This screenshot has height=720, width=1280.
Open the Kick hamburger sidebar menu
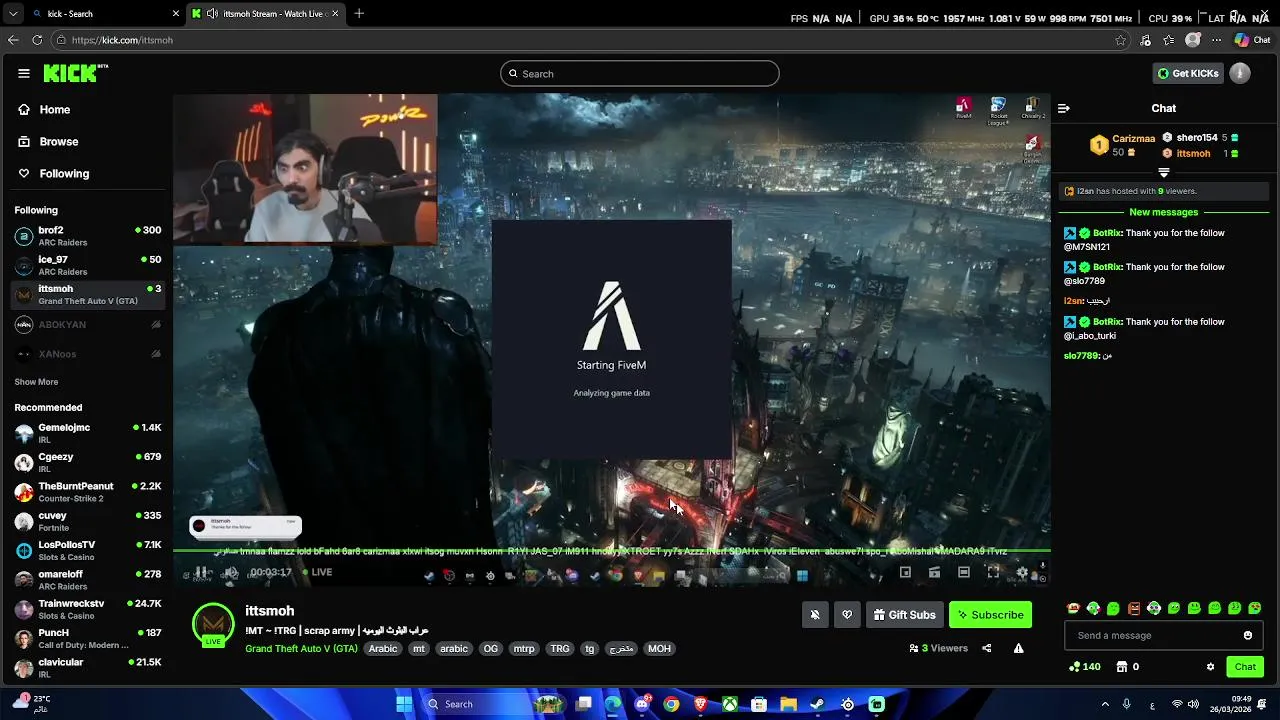(x=23, y=73)
